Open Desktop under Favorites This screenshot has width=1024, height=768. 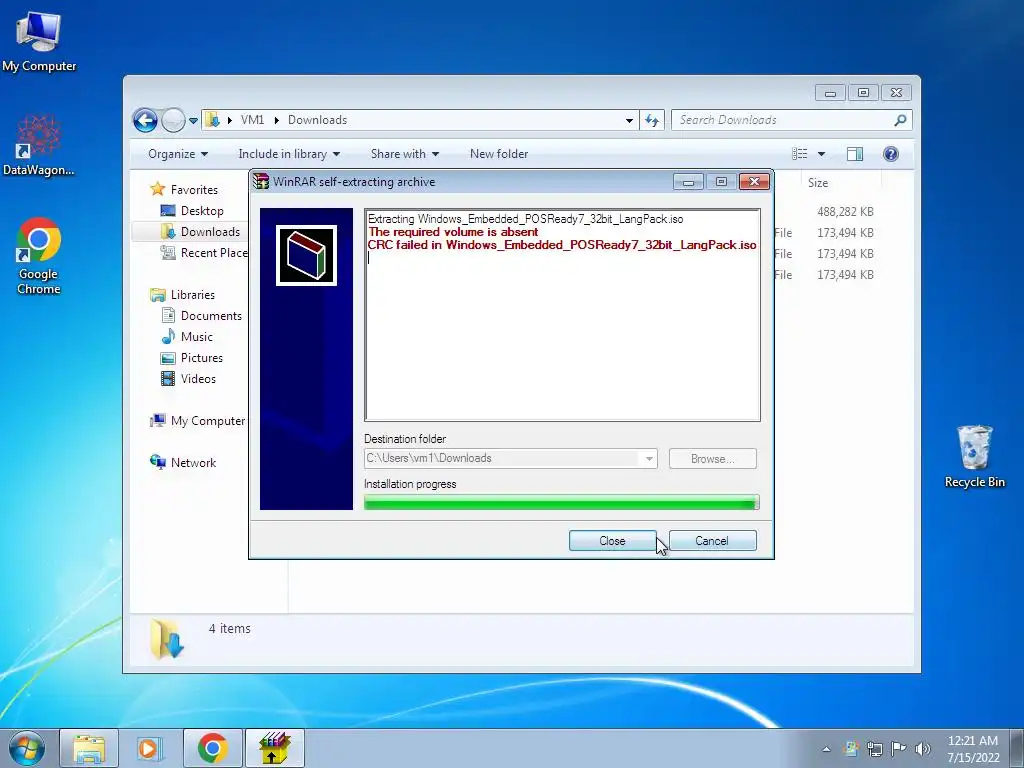click(192, 211)
